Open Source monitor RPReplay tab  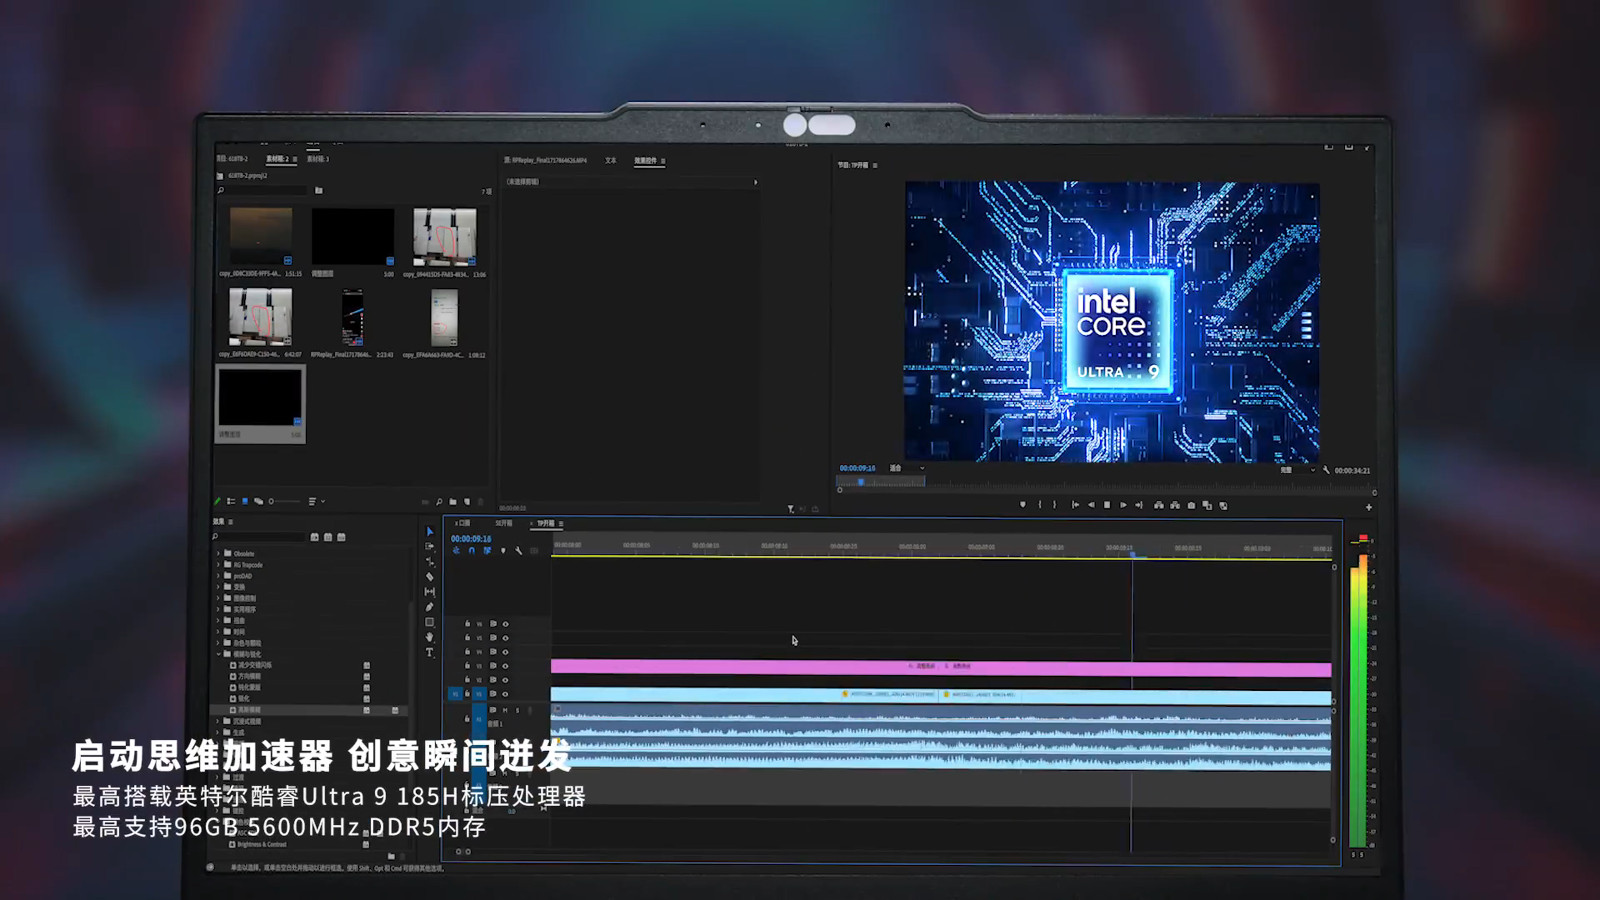tap(545, 160)
